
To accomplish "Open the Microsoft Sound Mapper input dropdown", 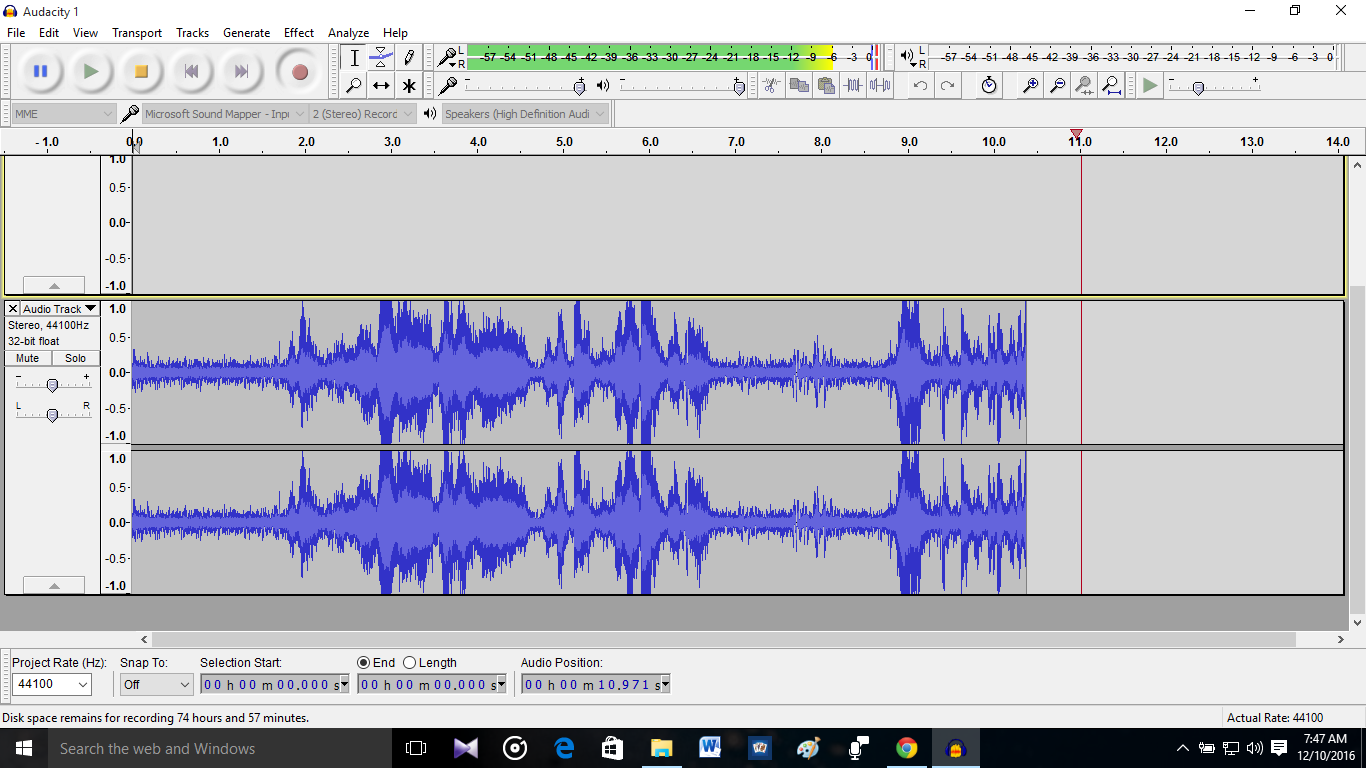I will [x=225, y=114].
